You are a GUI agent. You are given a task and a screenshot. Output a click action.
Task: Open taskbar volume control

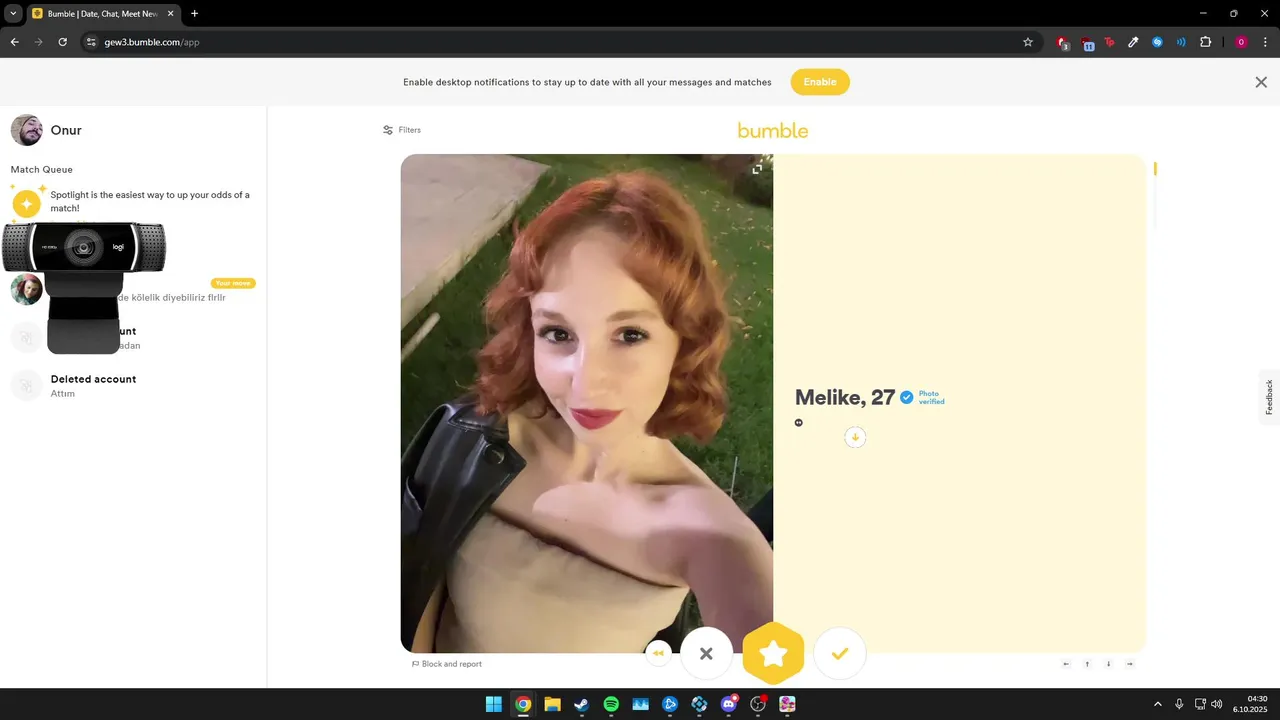pos(1217,704)
